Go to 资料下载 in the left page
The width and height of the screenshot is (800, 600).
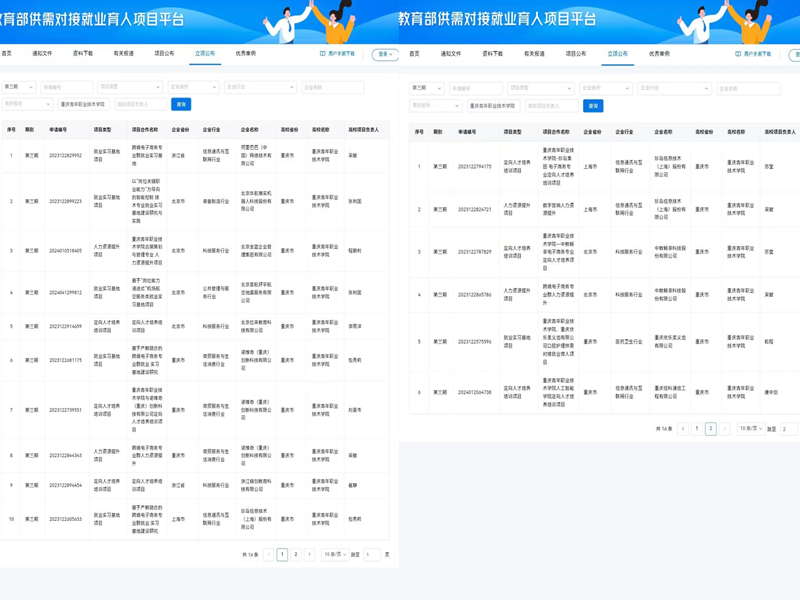(x=83, y=53)
